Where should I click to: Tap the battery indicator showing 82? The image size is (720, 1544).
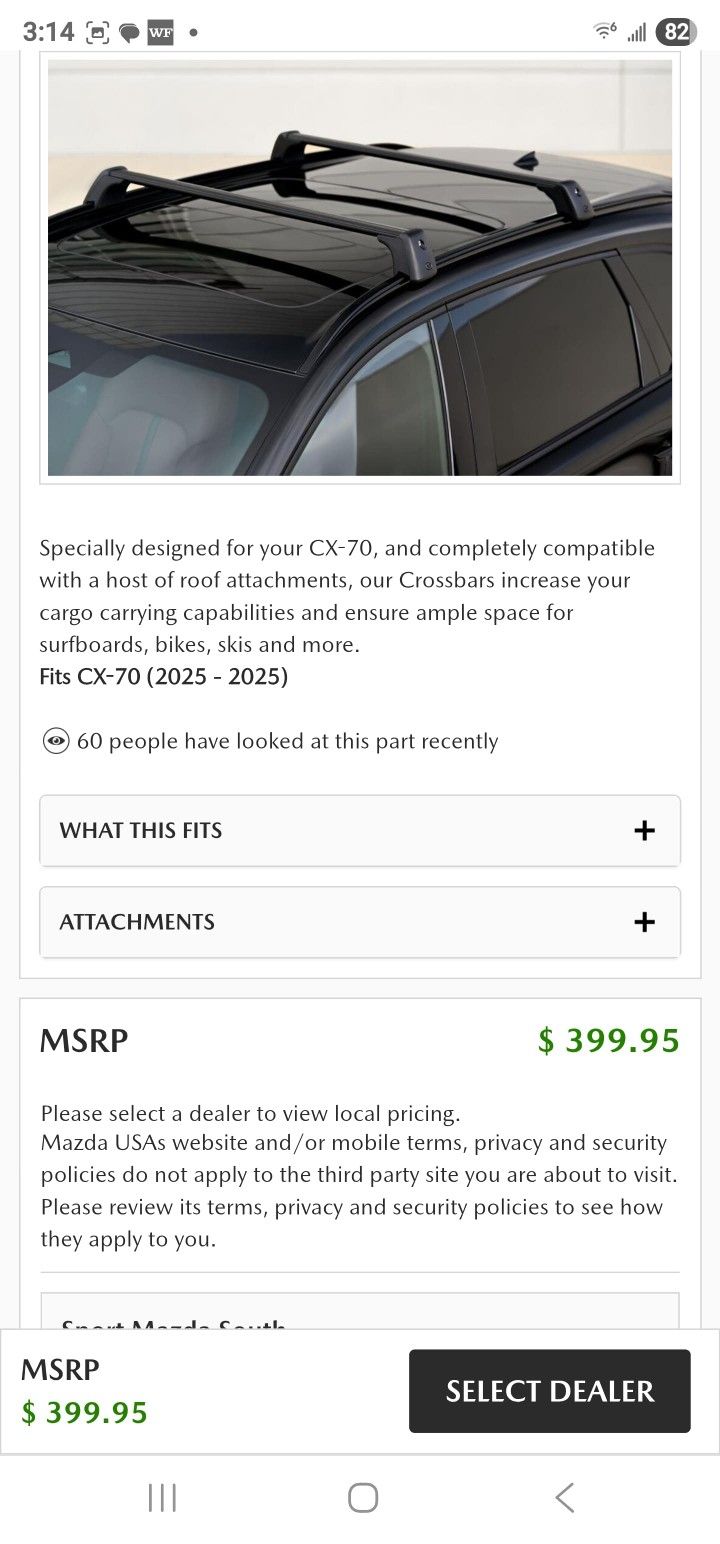(x=676, y=32)
